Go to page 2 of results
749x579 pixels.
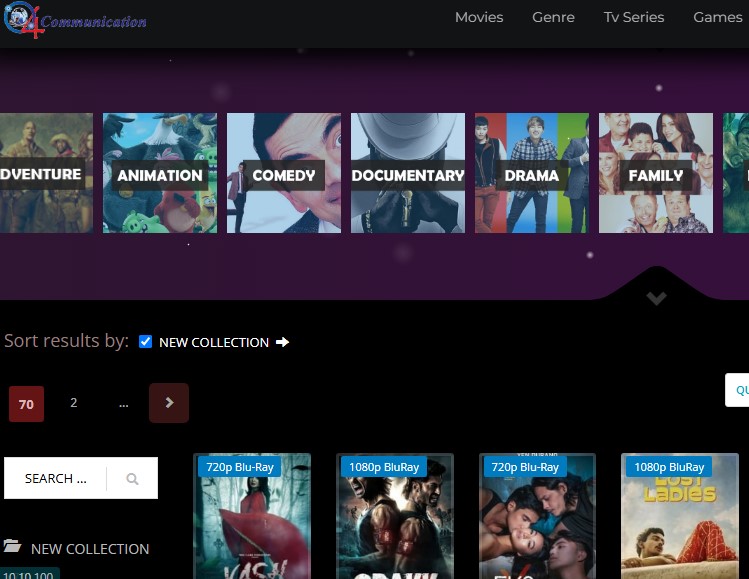[73, 403]
